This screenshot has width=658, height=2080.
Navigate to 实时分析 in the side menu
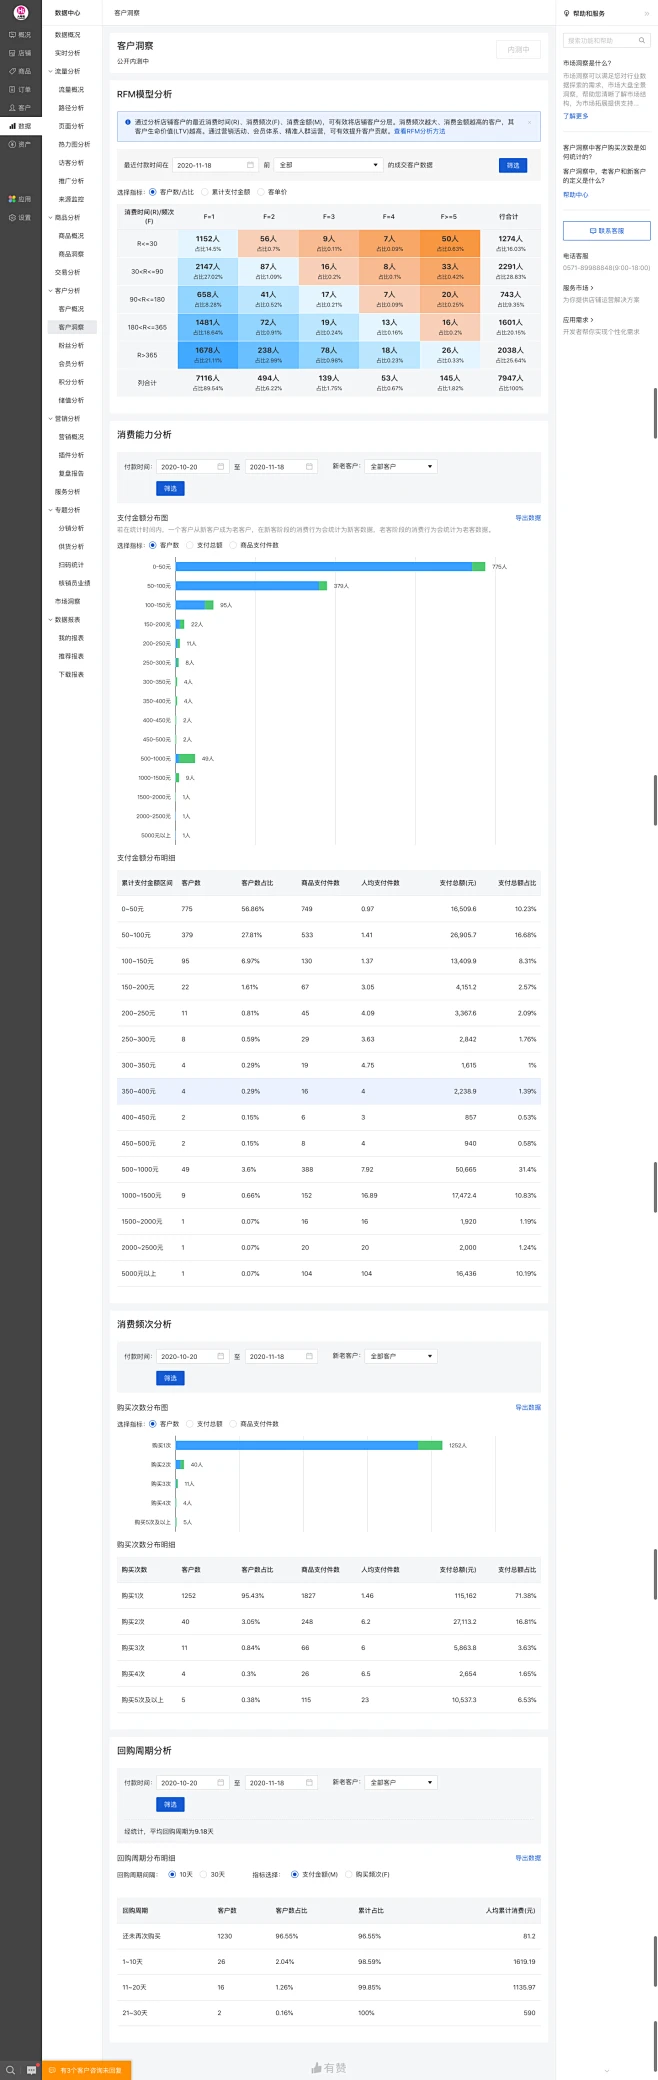(68, 53)
